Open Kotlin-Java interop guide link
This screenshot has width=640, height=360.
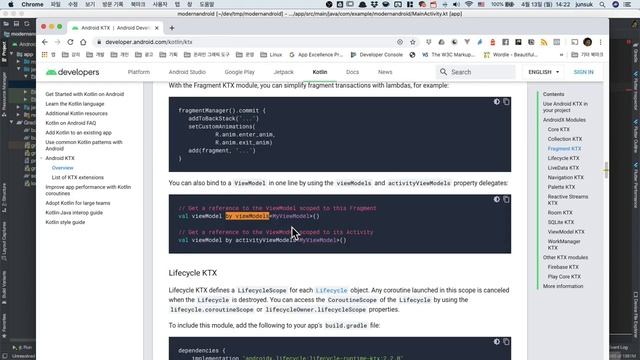(x=74, y=213)
